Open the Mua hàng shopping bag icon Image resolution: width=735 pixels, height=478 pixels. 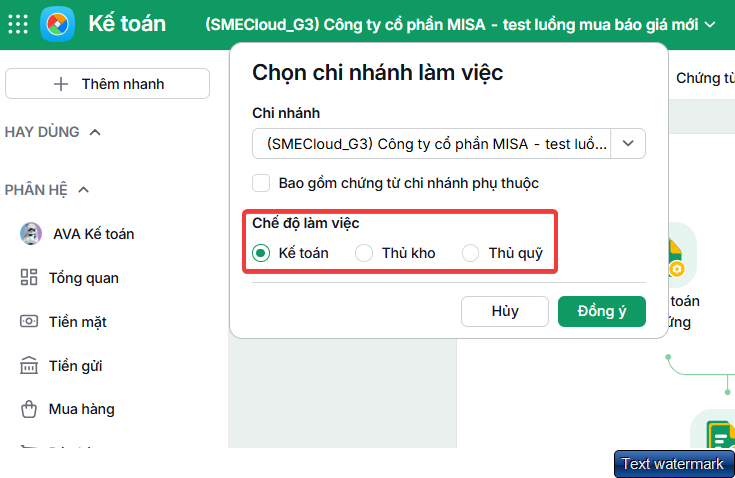(x=29, y=409)
